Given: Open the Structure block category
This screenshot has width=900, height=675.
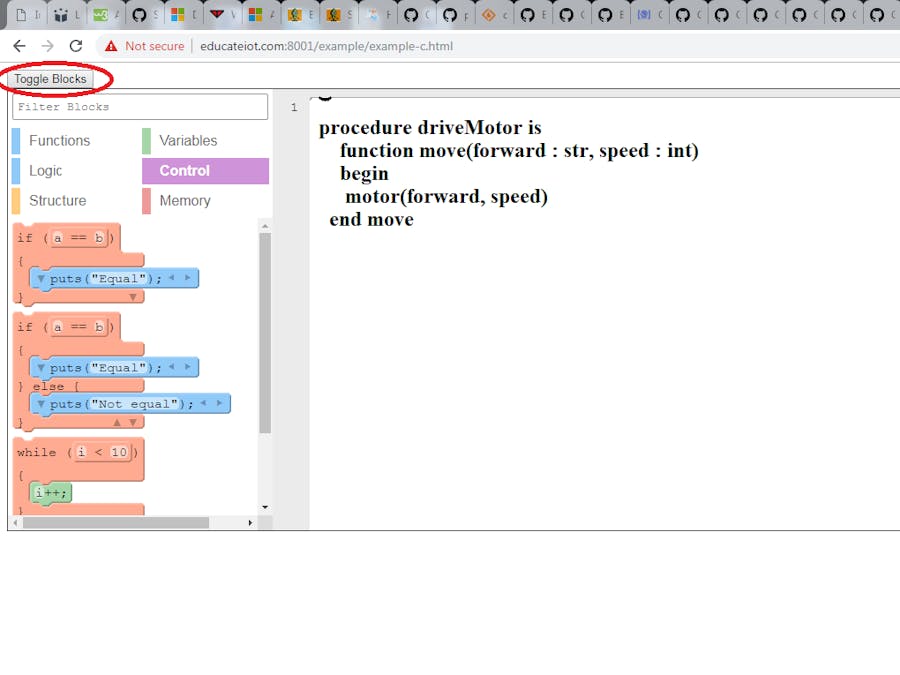Looking at the screenshot, I should point(57,201).
